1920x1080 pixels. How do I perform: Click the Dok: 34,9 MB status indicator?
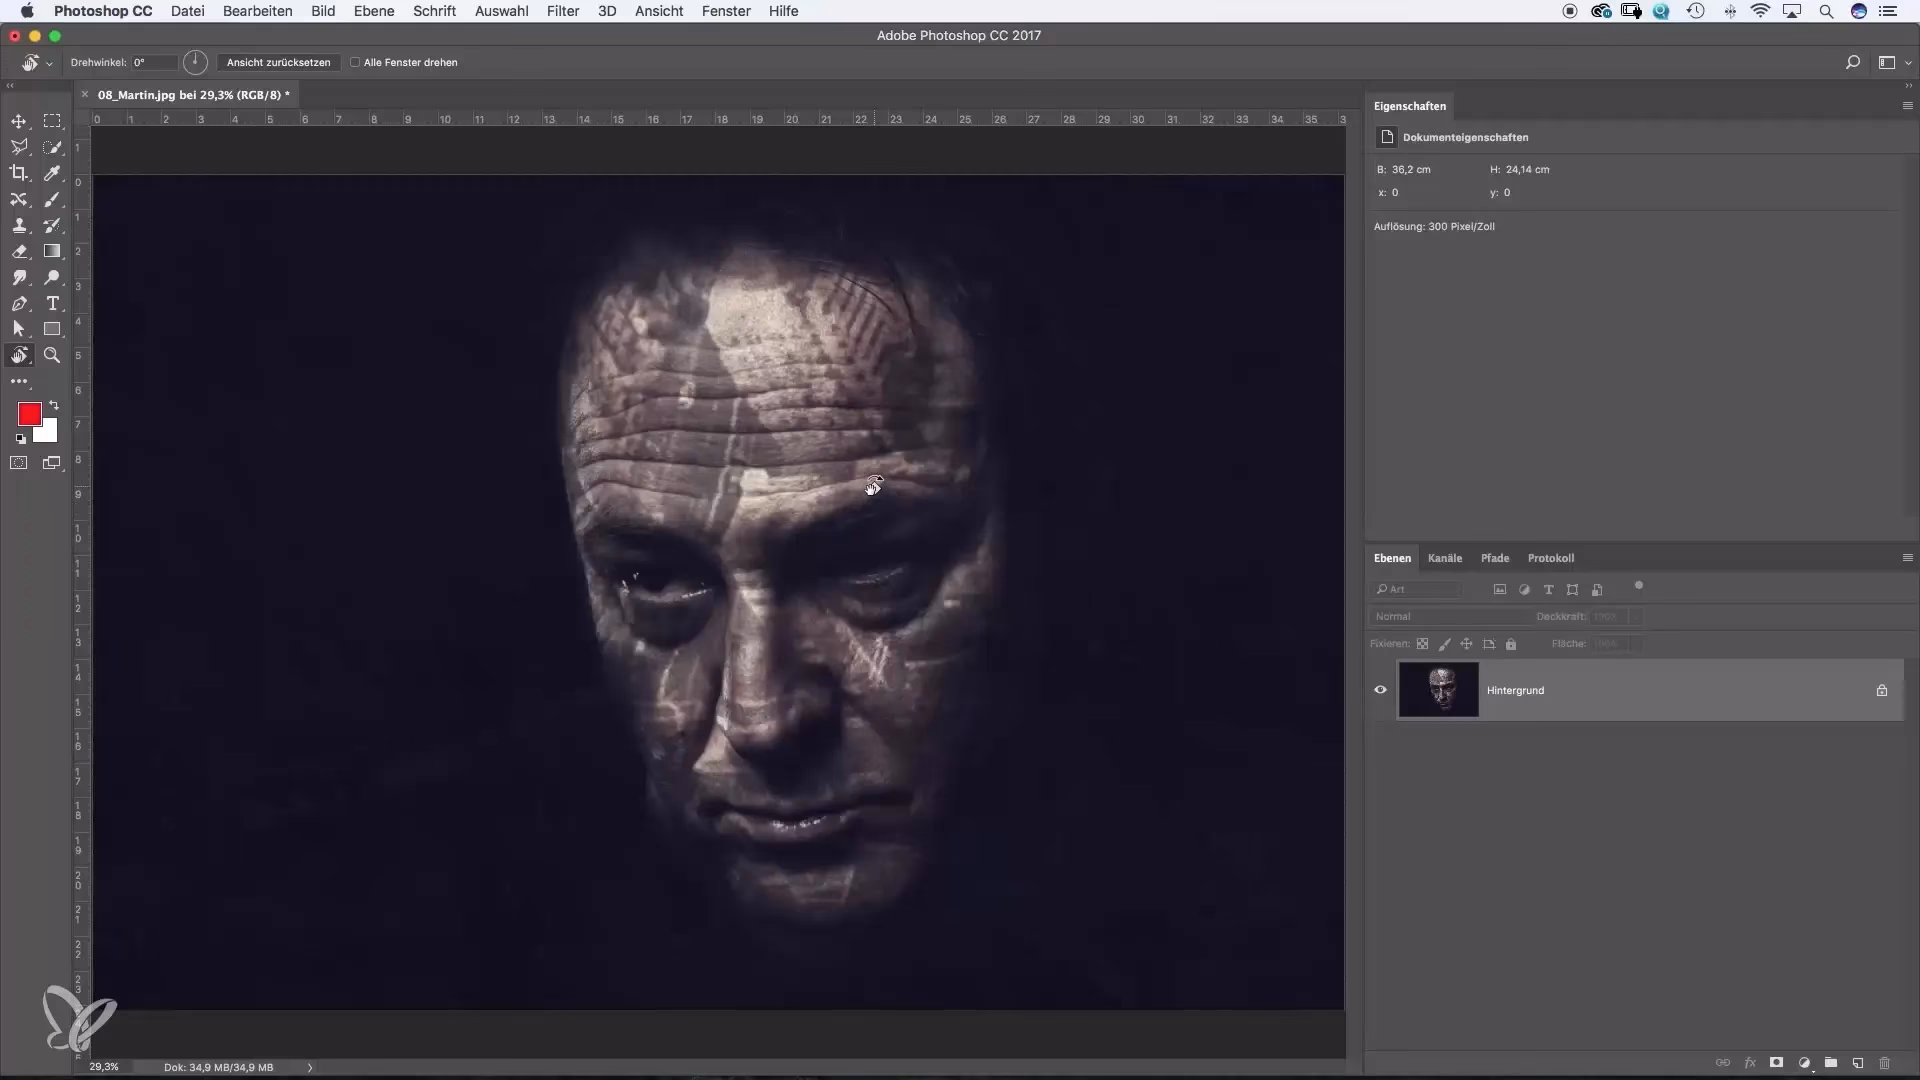(x=217, y=1067)
